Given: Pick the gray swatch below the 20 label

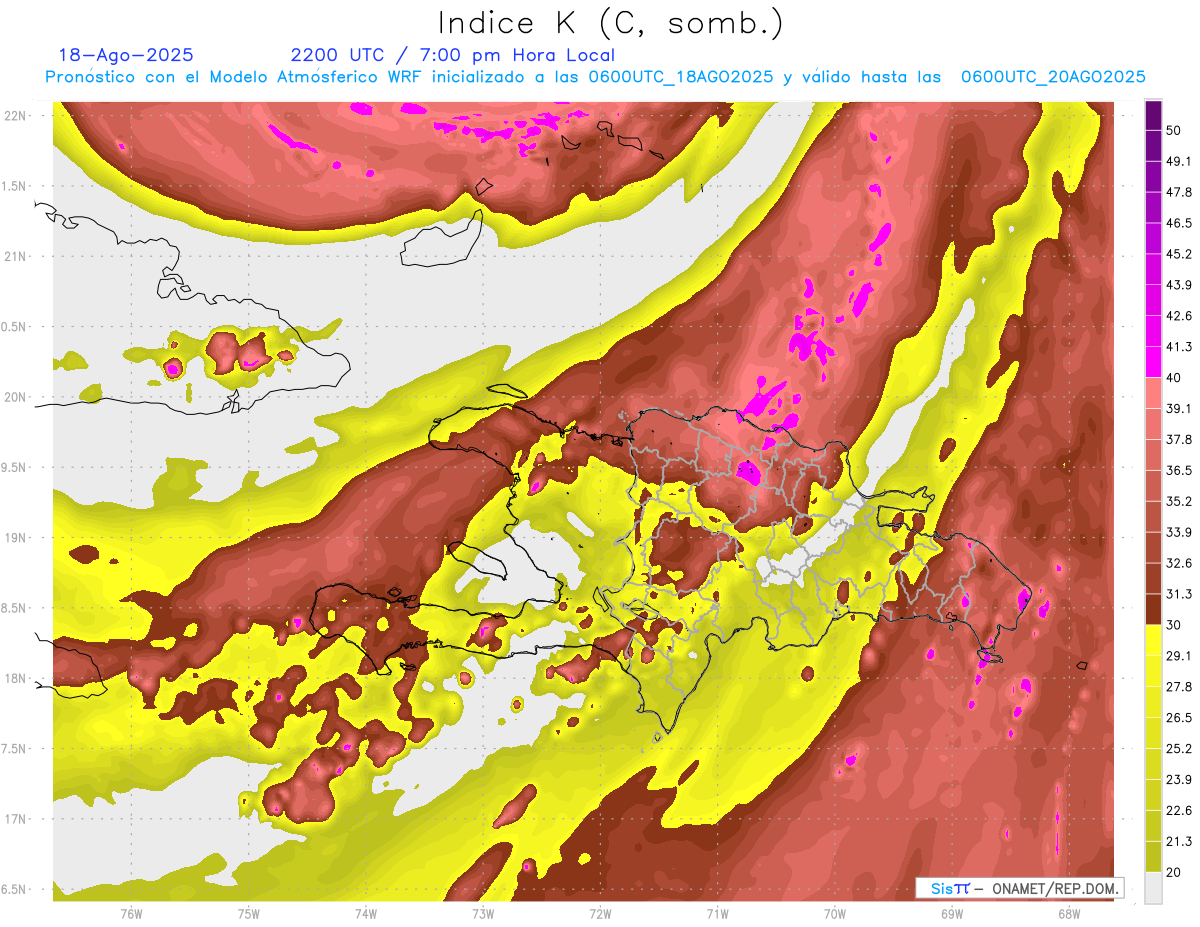Looking at the screenshot, I should [1153, 887].
